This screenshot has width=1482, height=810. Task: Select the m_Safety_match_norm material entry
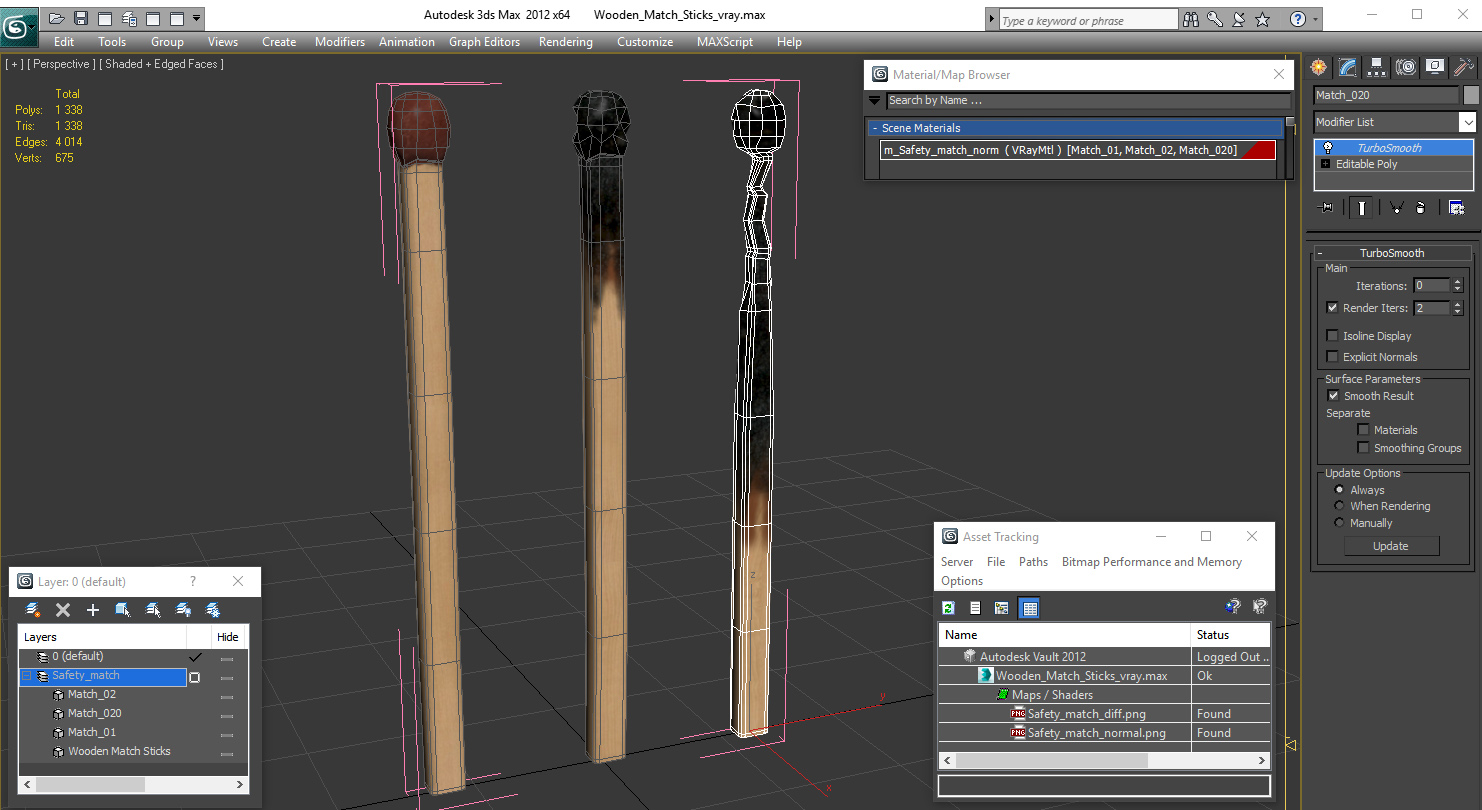[1078, 150]
